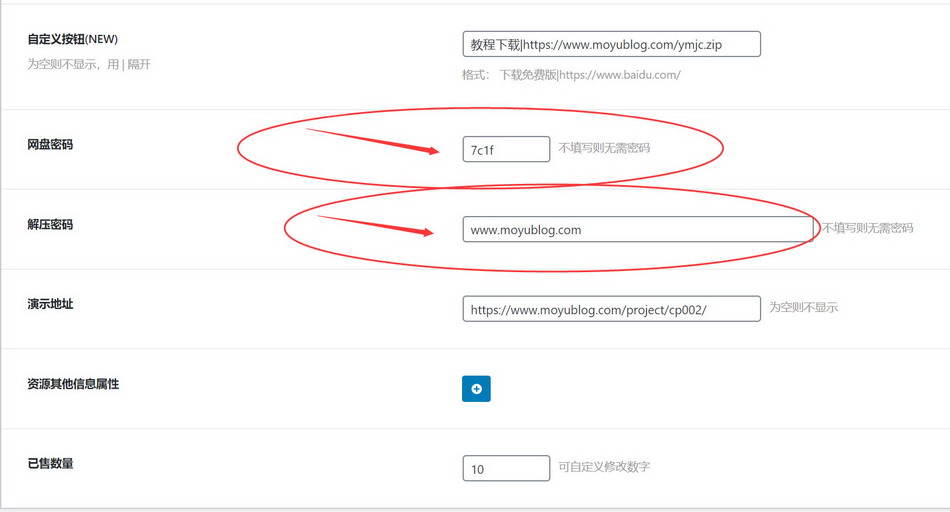Click 不填写则无需密码 hint beside 解压密码 field
The width and height of the screenshot is (950, 512).
pos(867,228)
